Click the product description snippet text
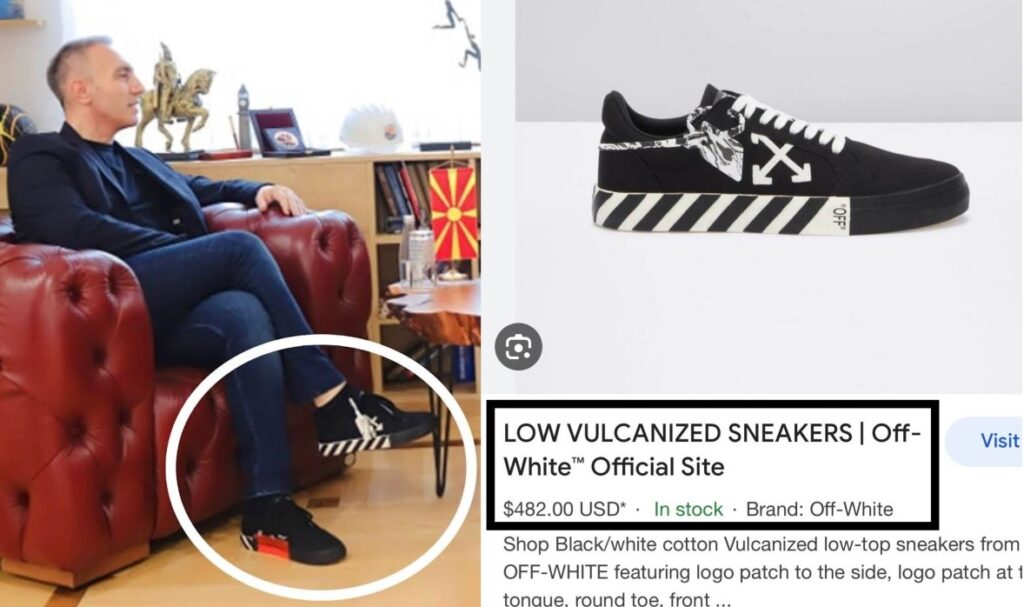The height and width of the screenshot is (607, 1024). click(x=761, y=572)
